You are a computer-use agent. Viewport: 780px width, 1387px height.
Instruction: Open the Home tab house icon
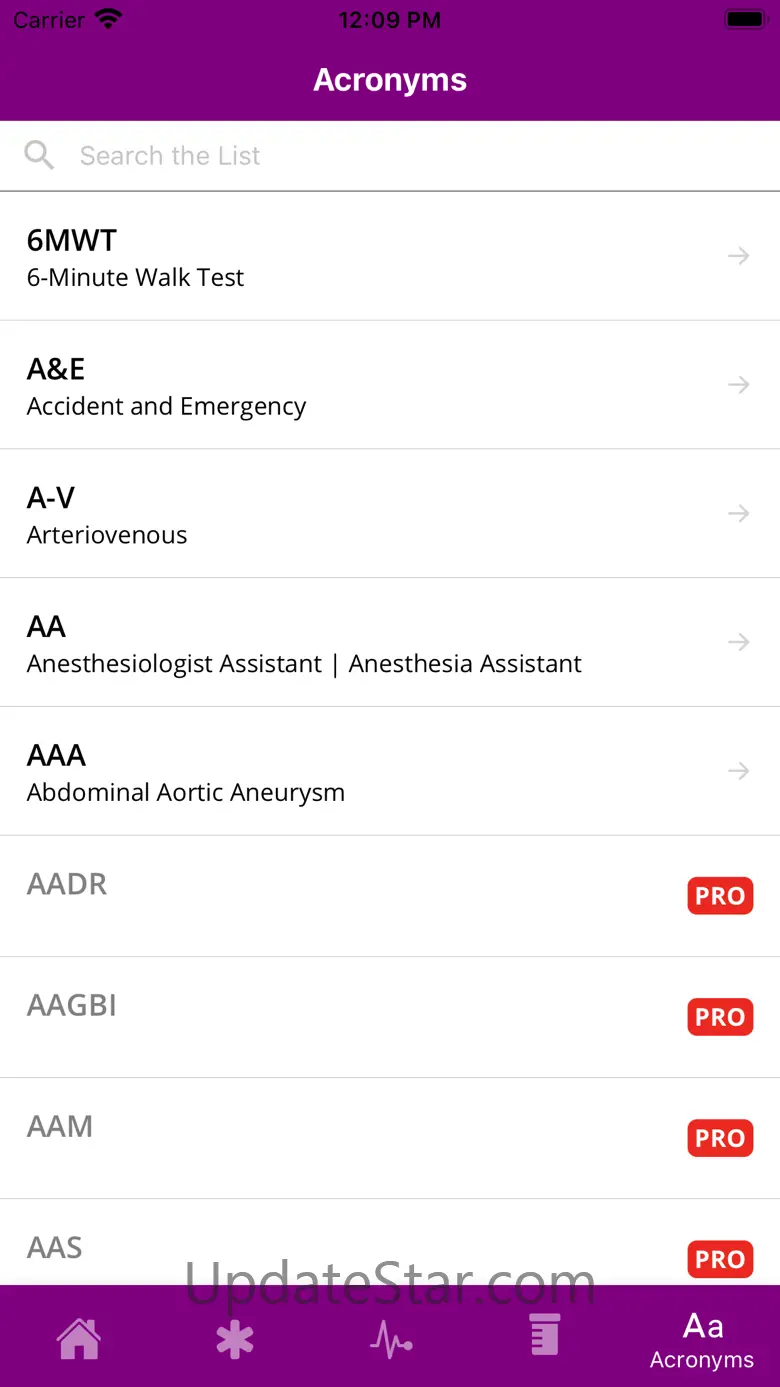click(x=78, y=1337)
